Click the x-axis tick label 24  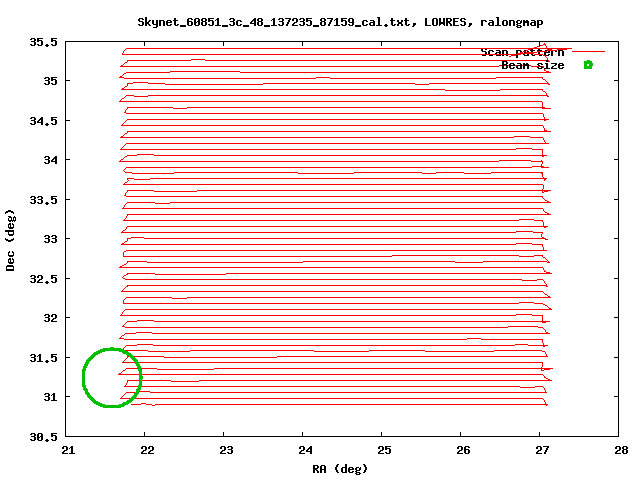305,450
